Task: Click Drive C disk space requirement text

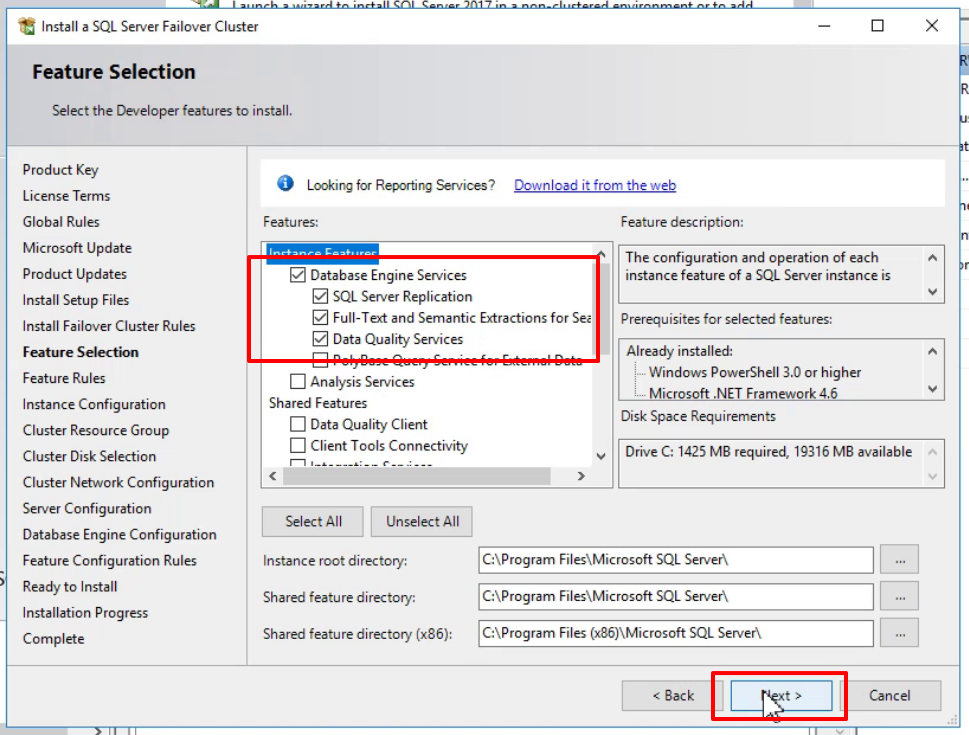Action: [768, 452]
